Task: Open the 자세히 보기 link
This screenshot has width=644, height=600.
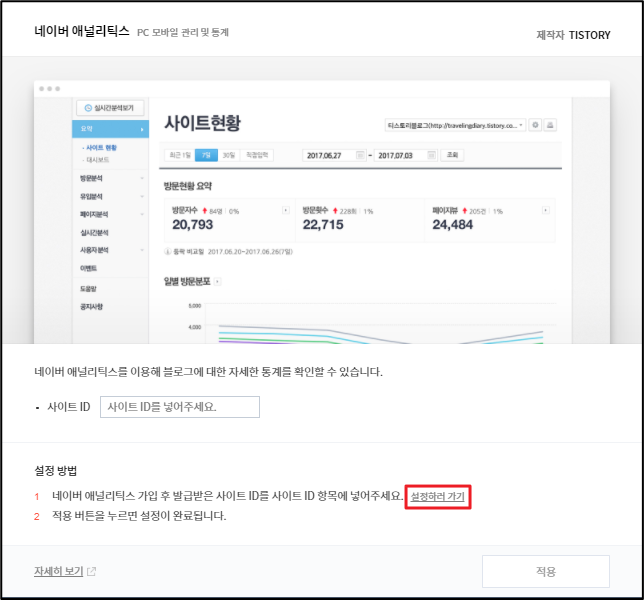Action: click(59, 571)
